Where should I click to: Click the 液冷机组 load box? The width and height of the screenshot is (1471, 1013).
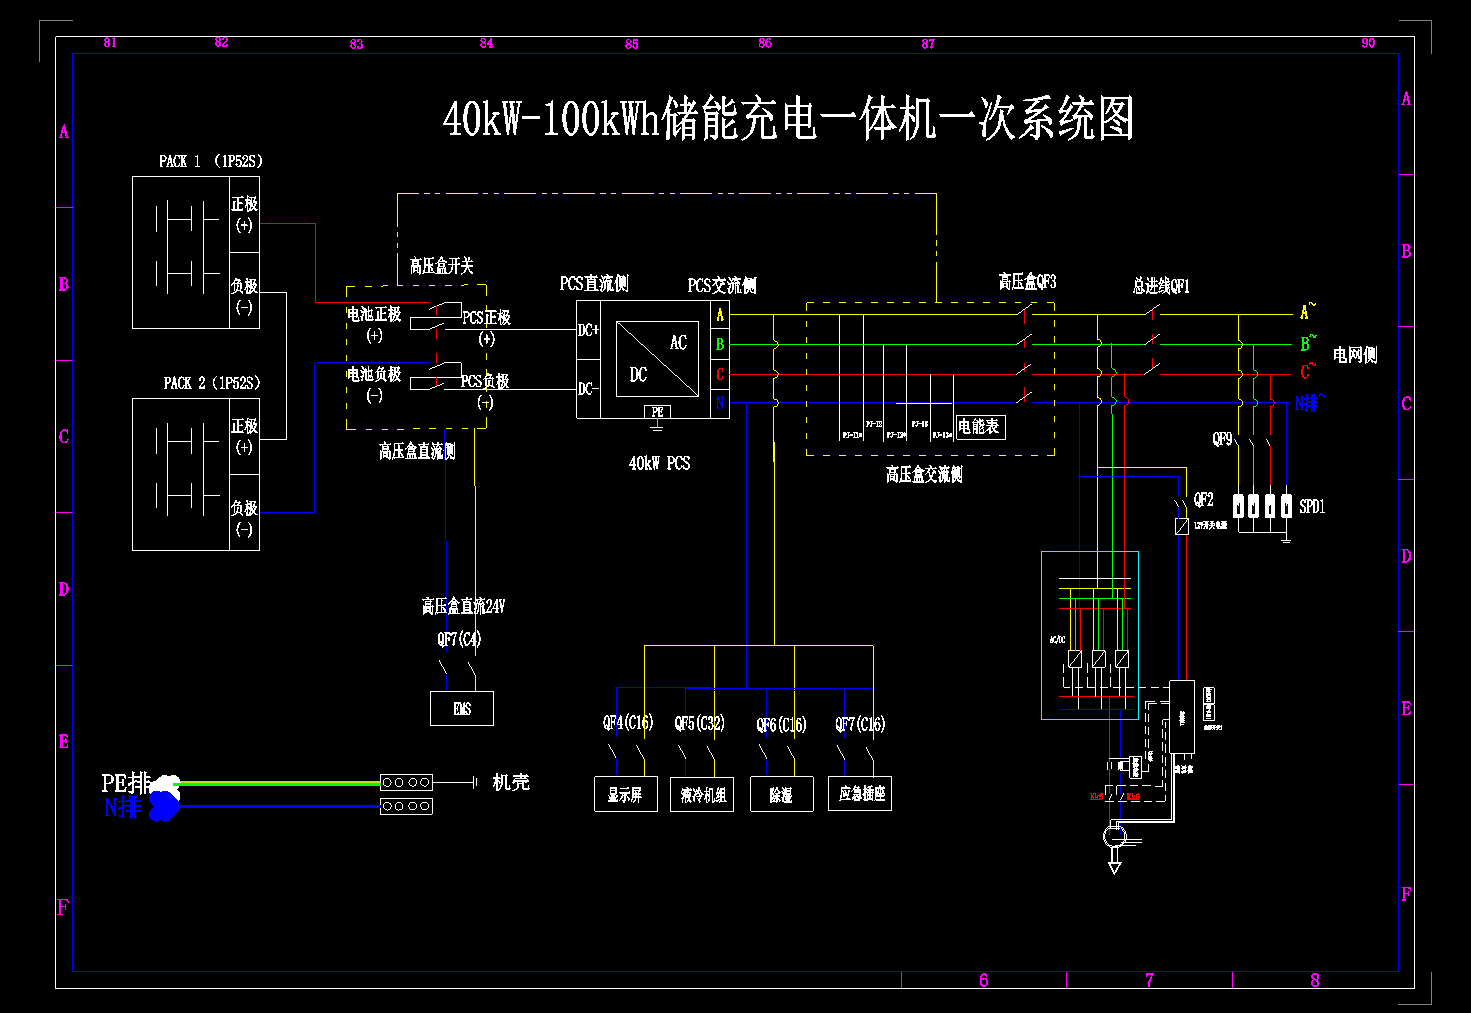703,794
